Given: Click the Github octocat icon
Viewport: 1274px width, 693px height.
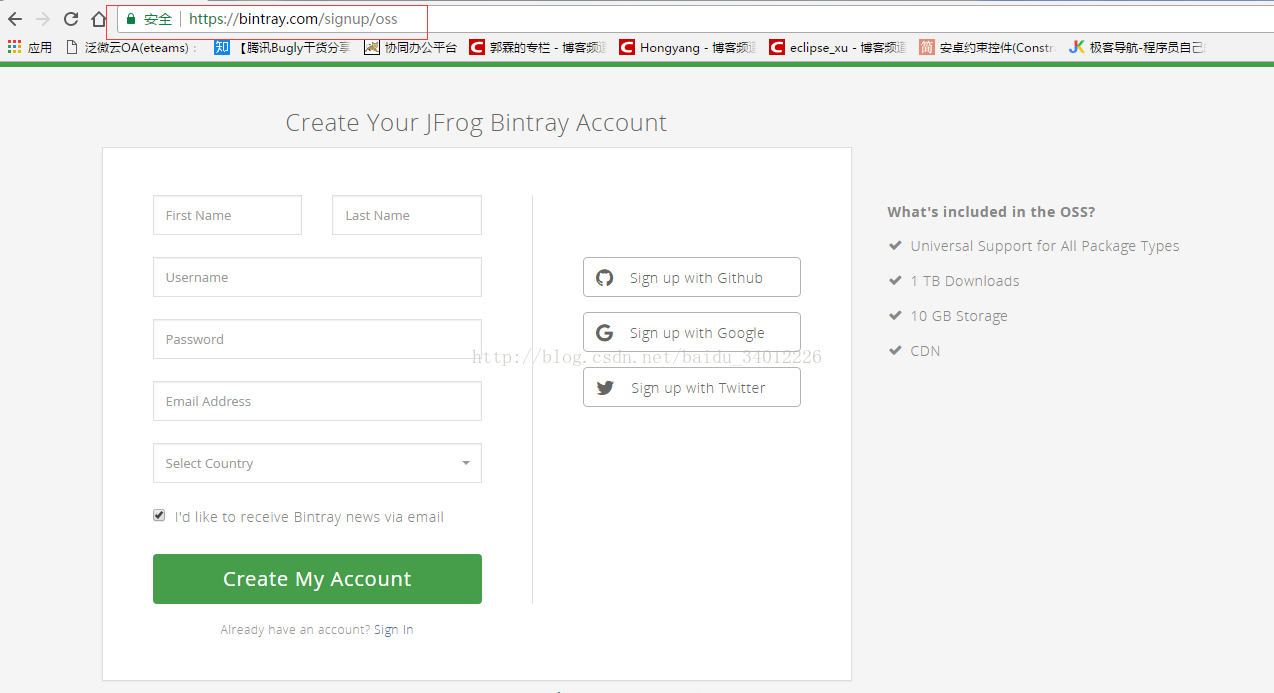Looking at the screenshot, I should click(x=605, y=278).
